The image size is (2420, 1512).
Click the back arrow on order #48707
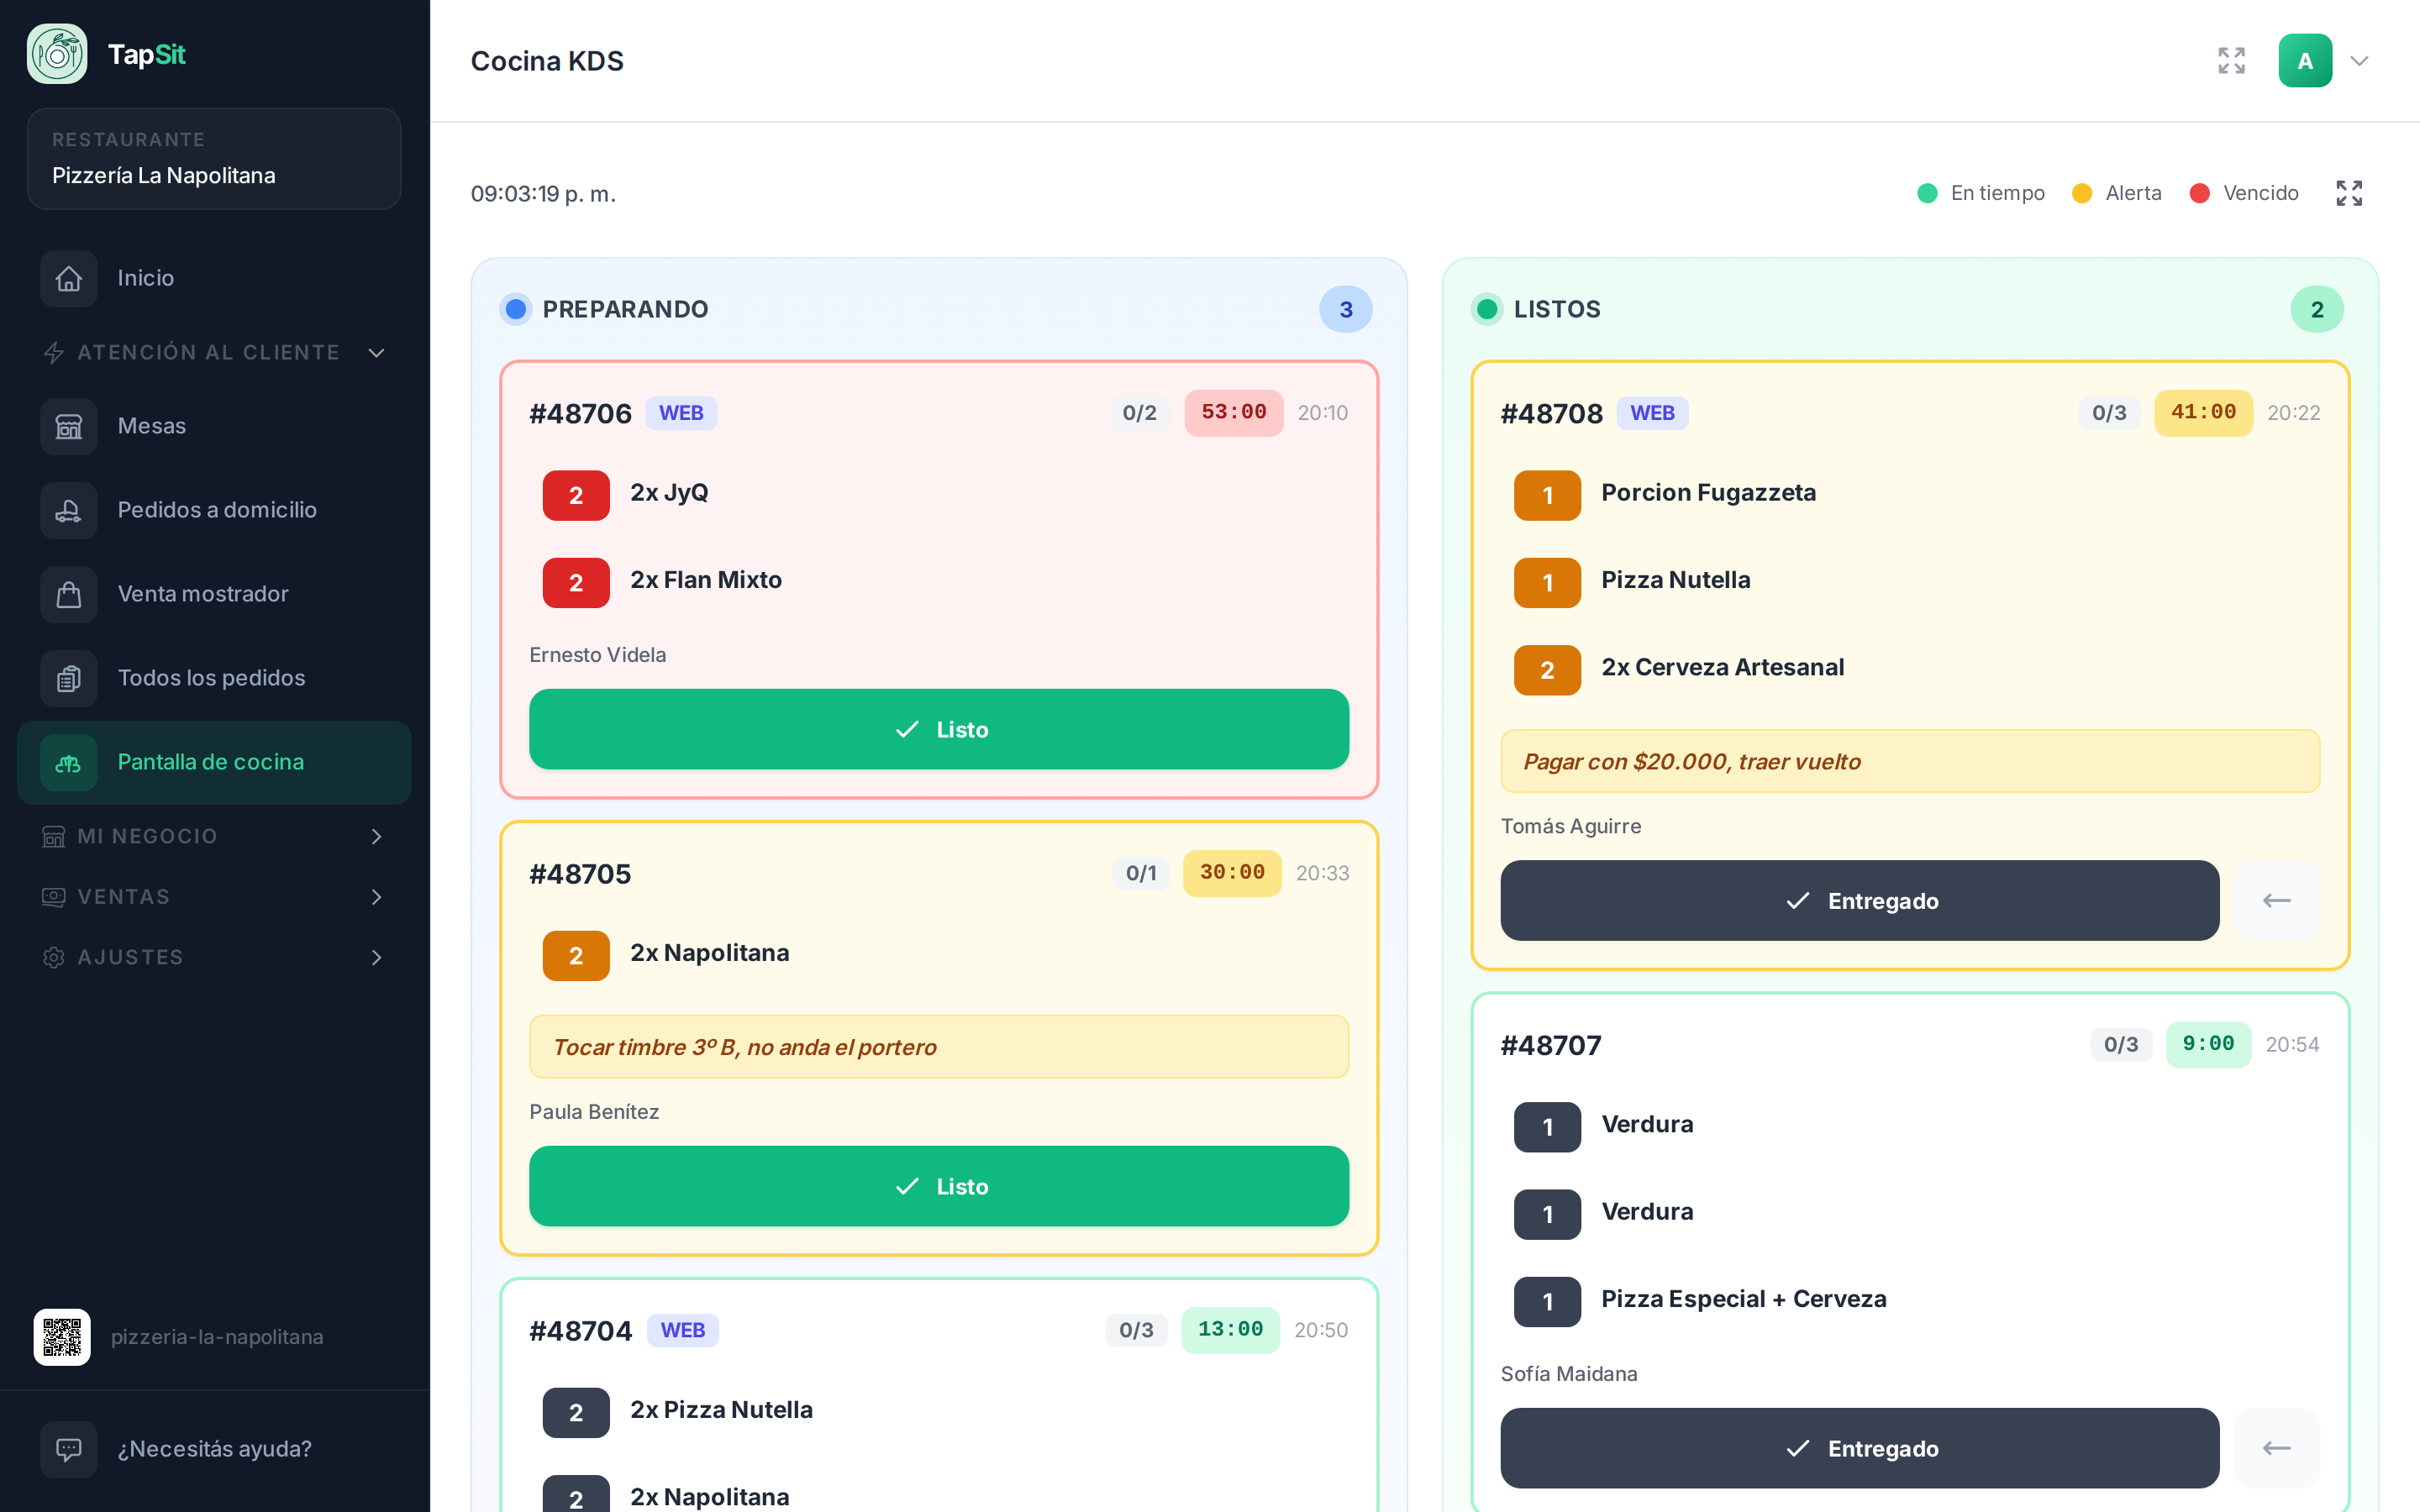click(x=2277, y=1448)
